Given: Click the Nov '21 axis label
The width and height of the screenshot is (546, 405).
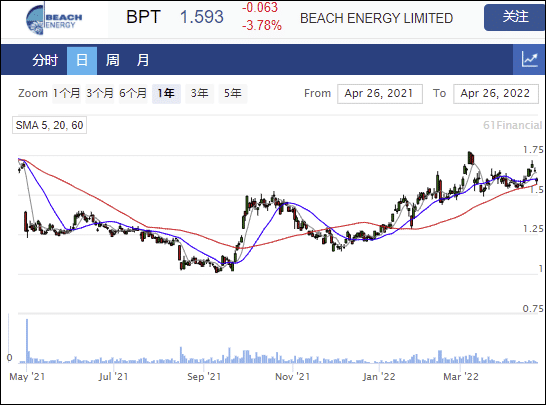Looking at the screenshot, I should click(x=292, y=376).
